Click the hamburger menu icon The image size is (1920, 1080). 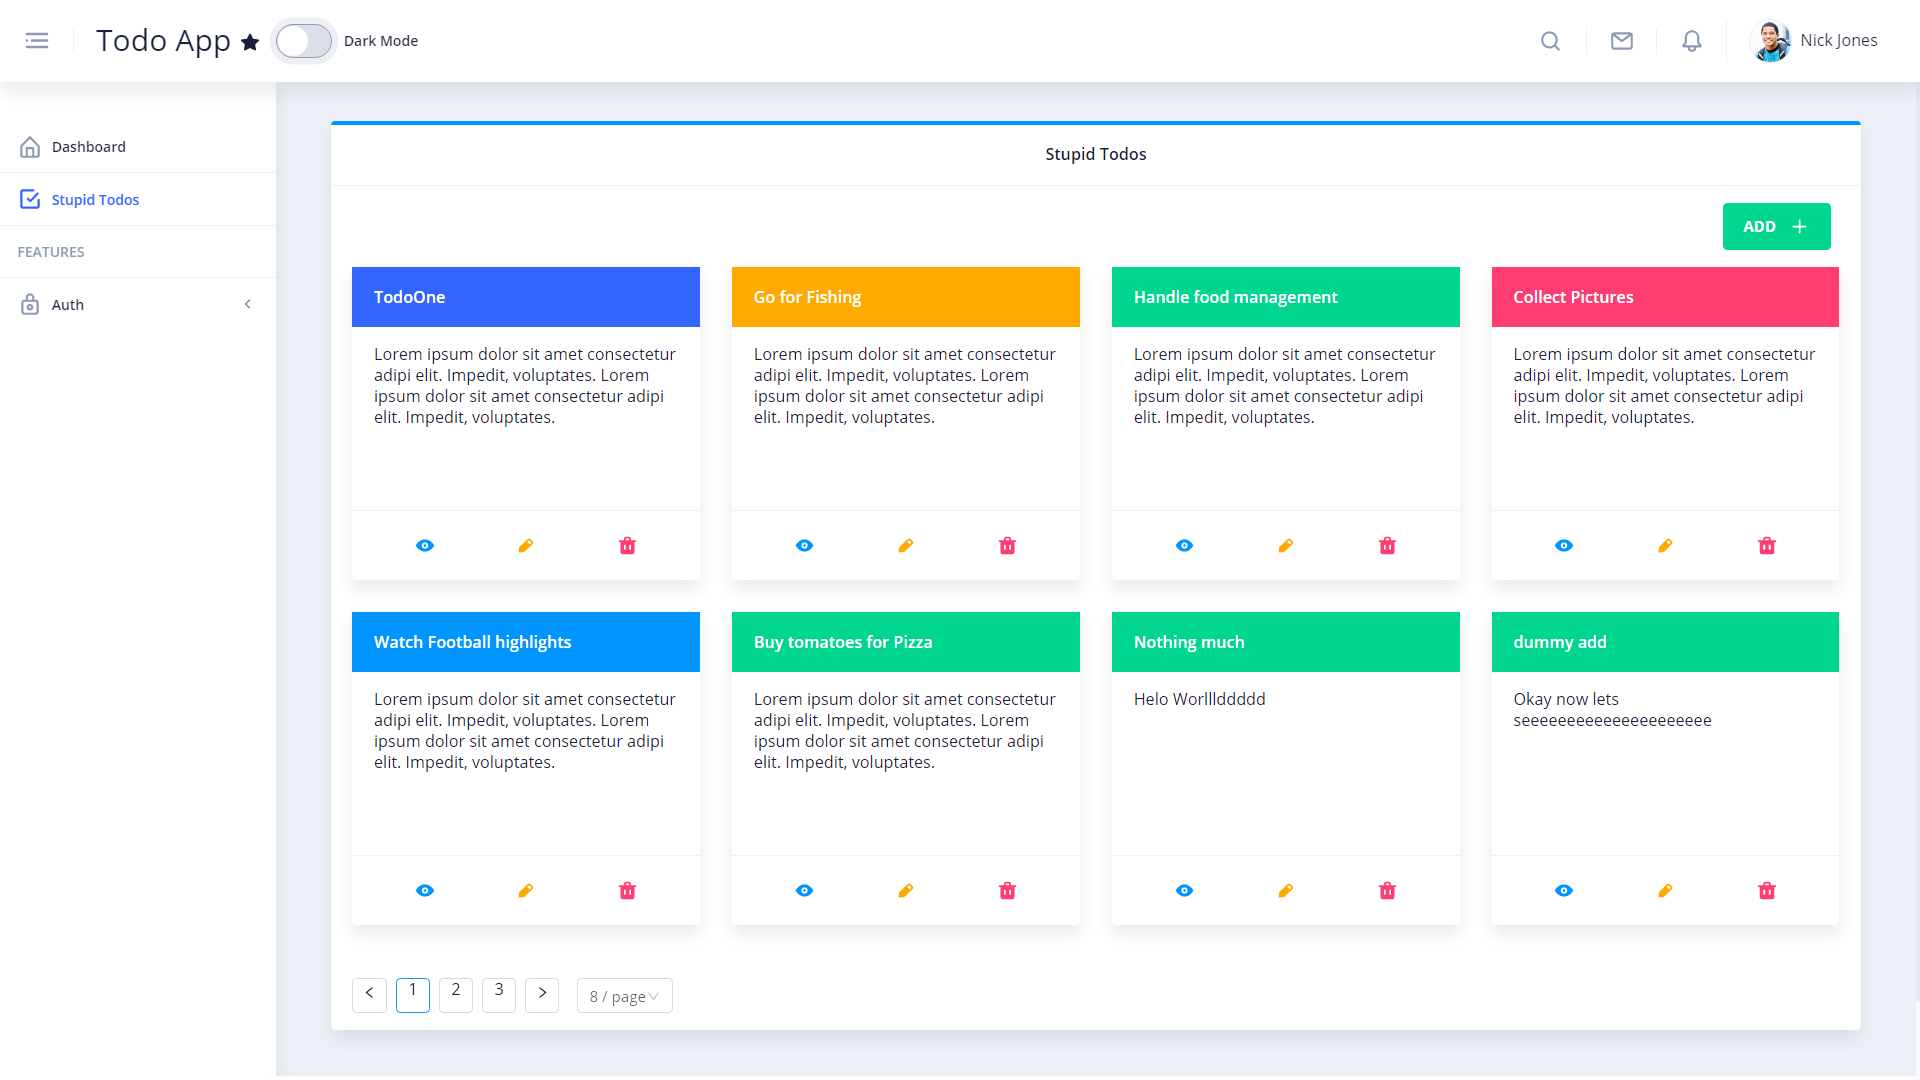tap(37, 41)
